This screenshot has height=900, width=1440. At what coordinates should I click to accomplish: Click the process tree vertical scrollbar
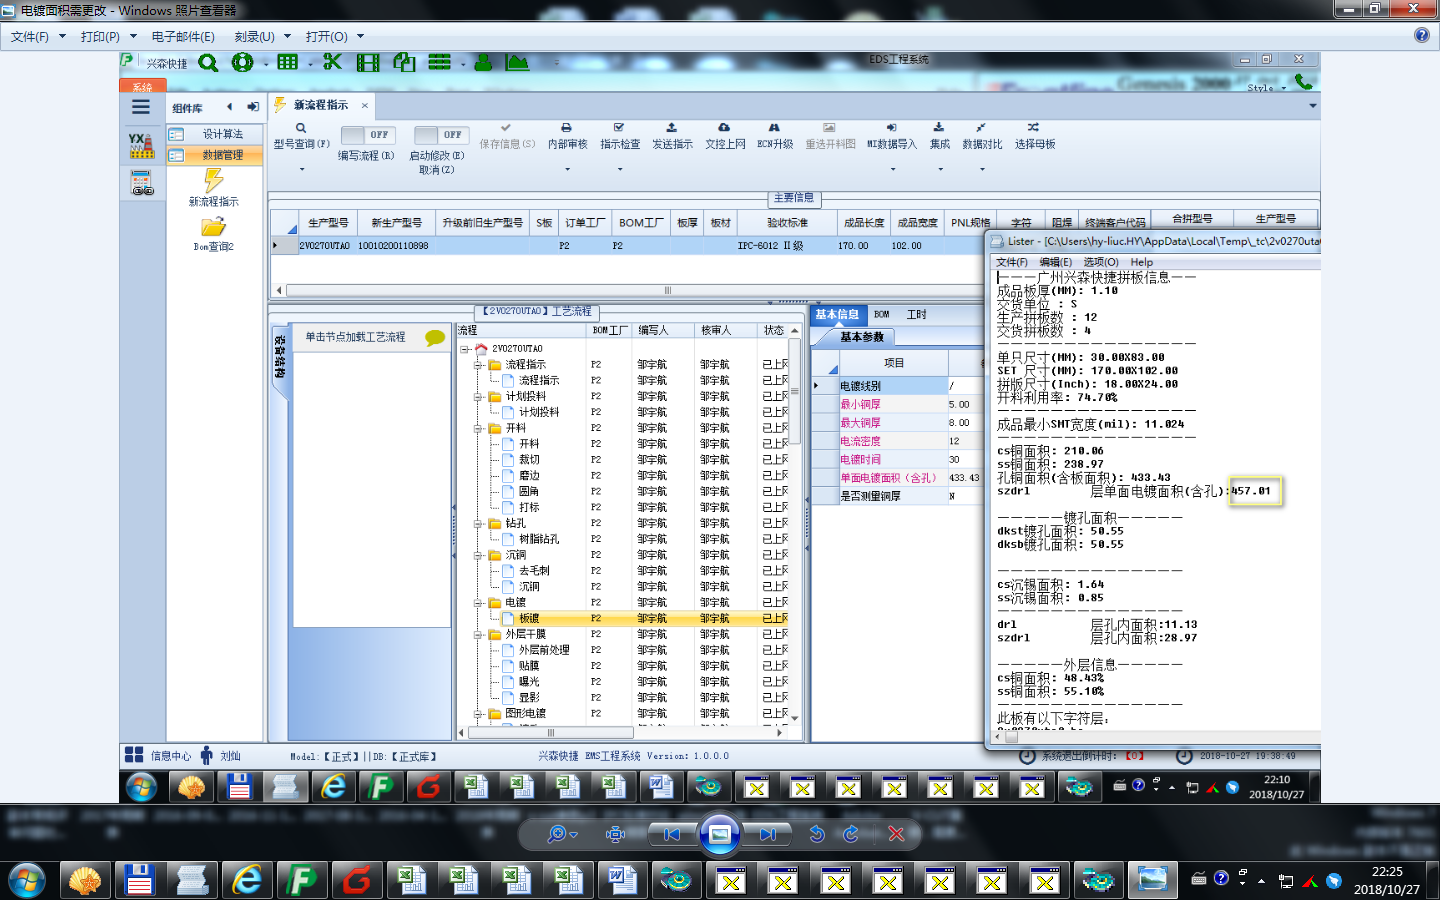[795, 524]
